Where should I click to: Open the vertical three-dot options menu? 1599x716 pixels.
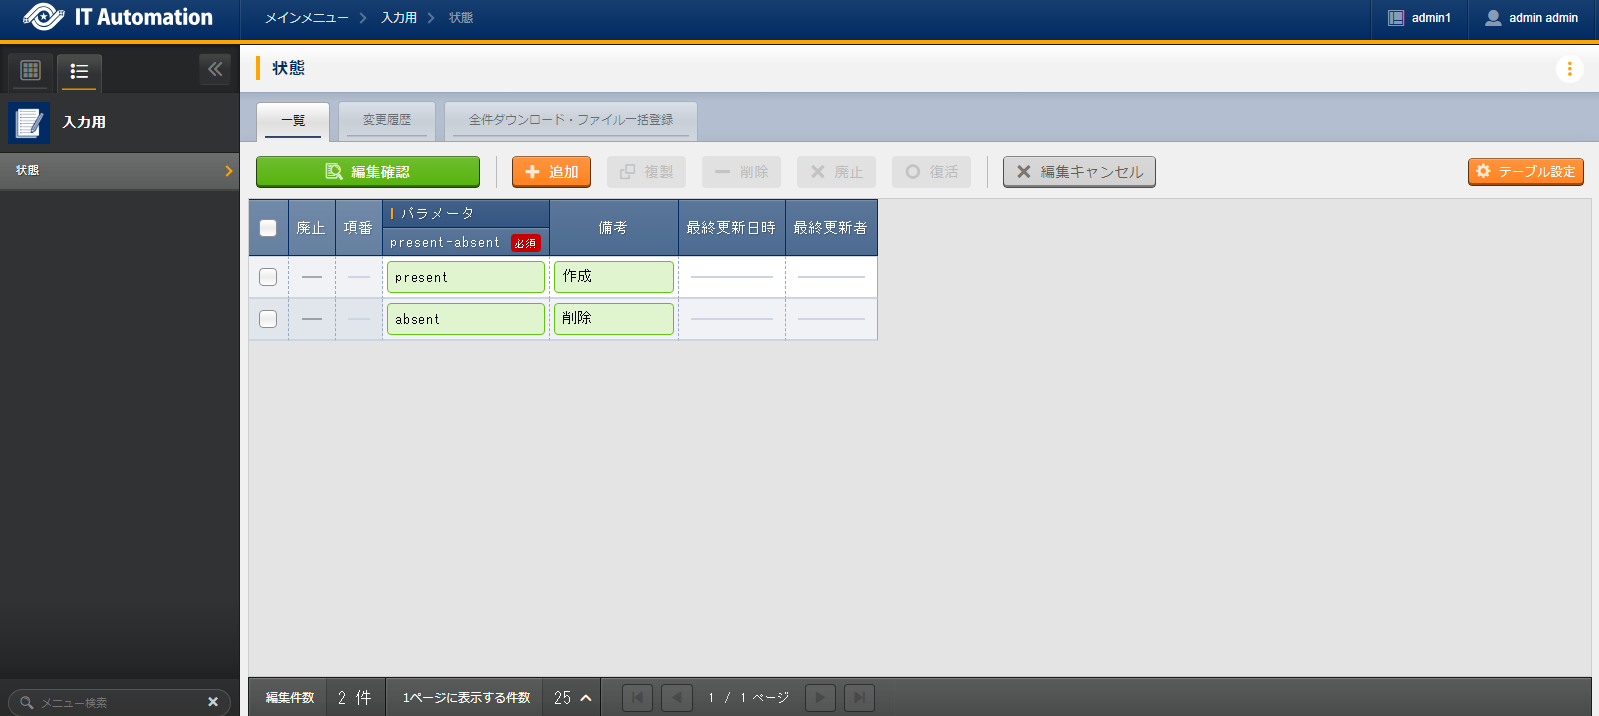pyautogui.click(x=1569, y=69)
